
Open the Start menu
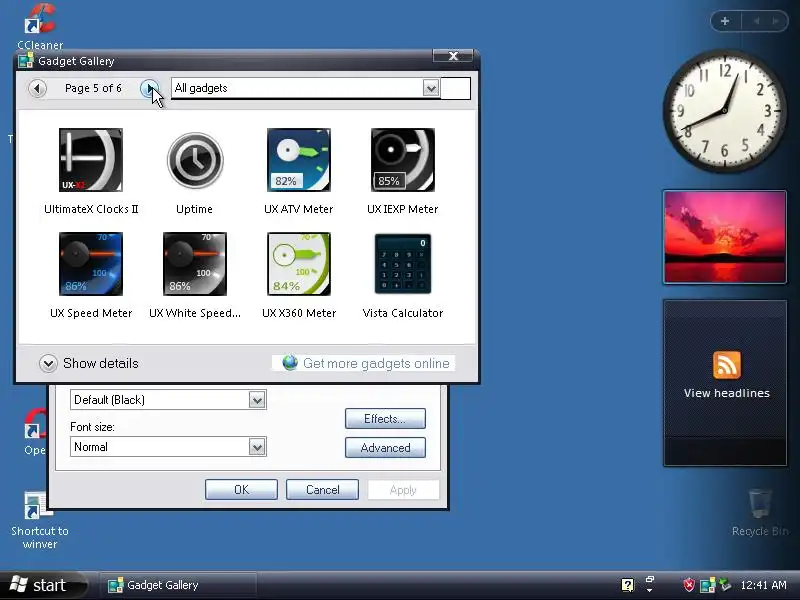point(41,585)
